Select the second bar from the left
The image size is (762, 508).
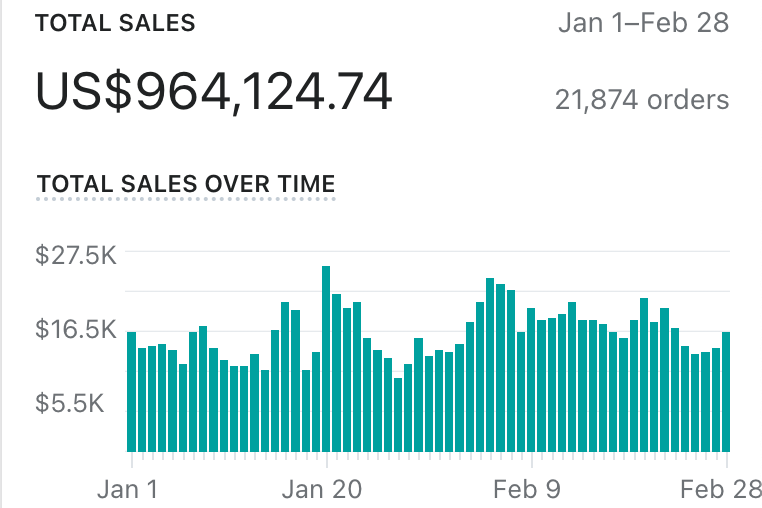(x=142, y=399)
